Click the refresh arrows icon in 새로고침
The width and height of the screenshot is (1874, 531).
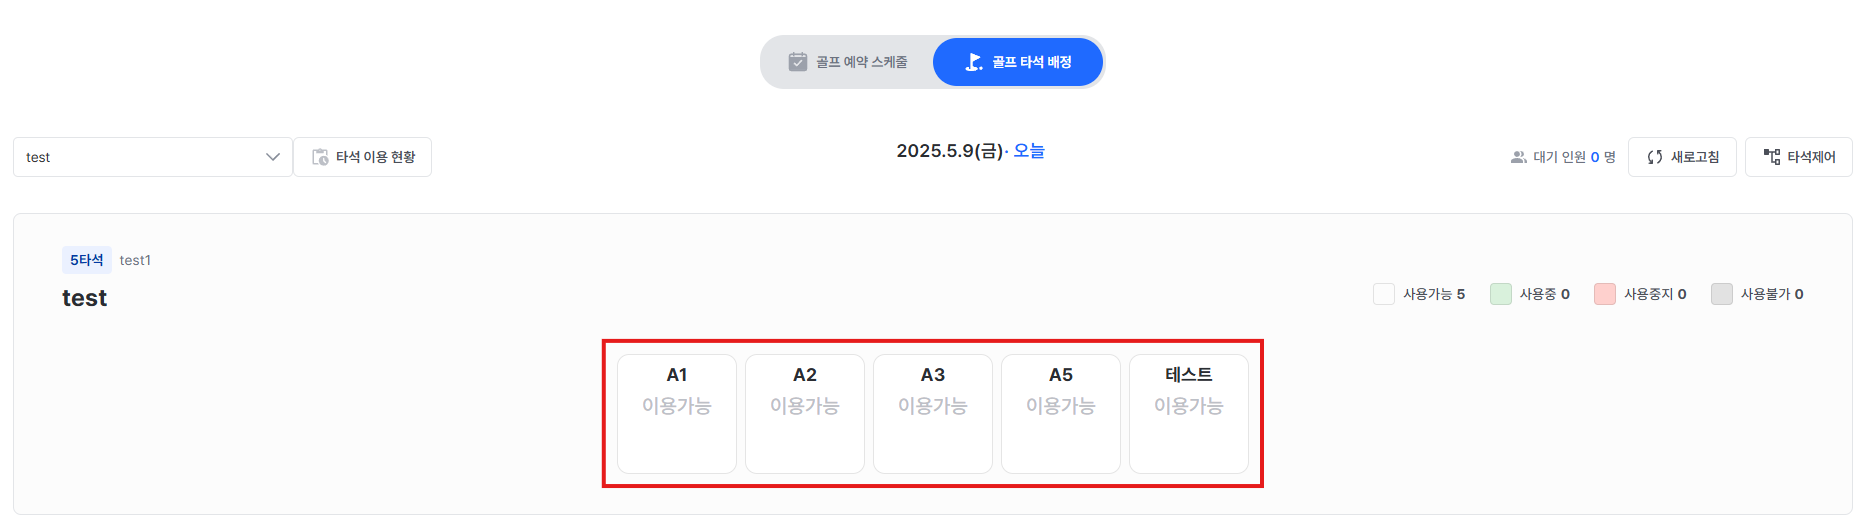point(1655,157)
